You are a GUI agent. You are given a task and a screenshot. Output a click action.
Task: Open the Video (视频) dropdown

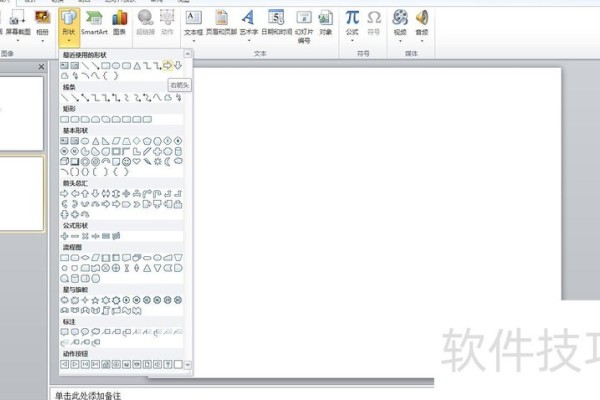point(400,26)
